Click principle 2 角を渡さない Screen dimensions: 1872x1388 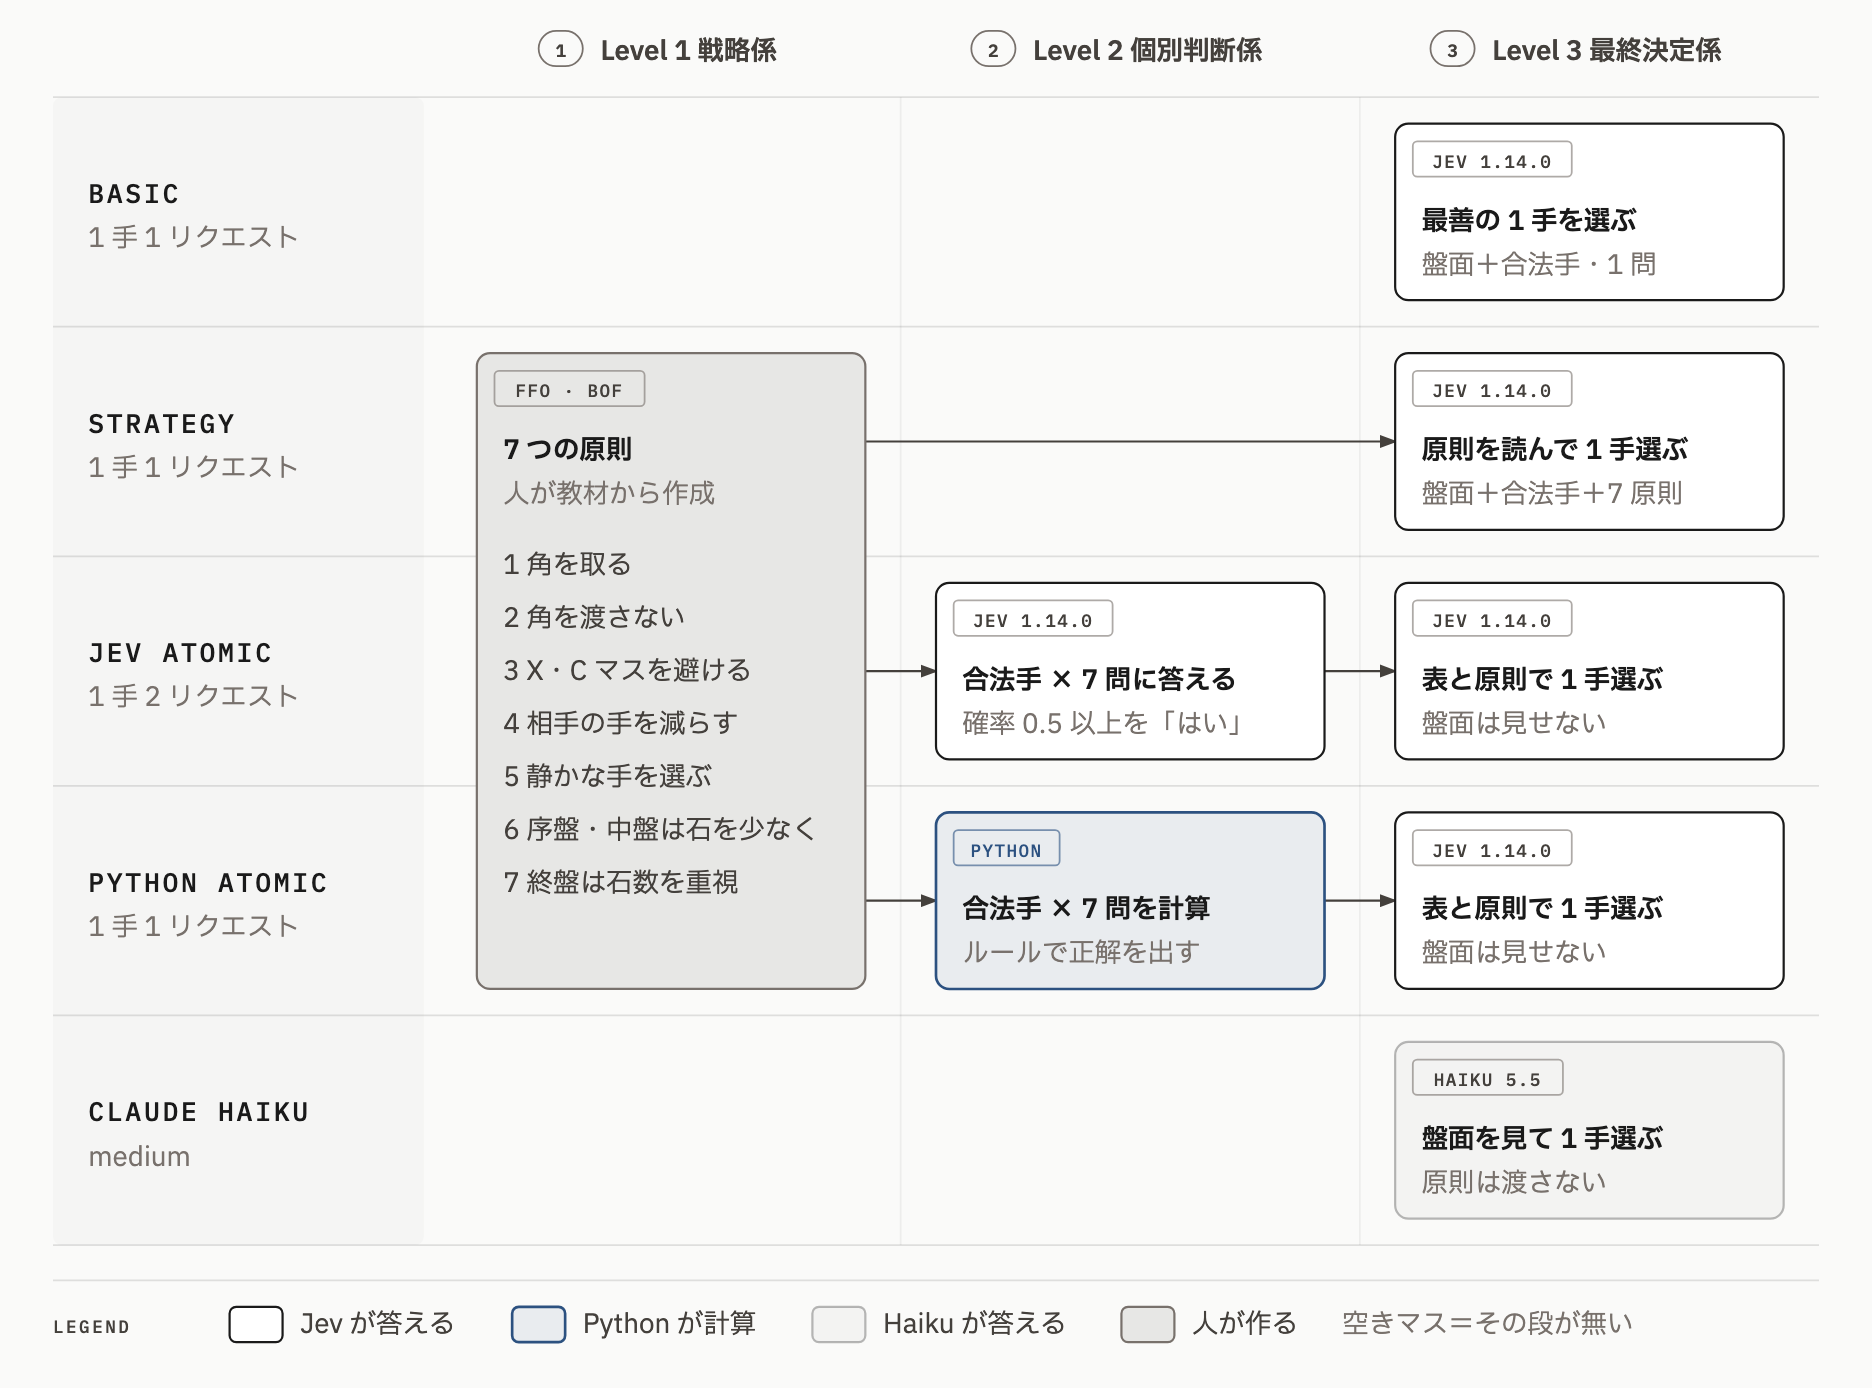click(594, 617)
